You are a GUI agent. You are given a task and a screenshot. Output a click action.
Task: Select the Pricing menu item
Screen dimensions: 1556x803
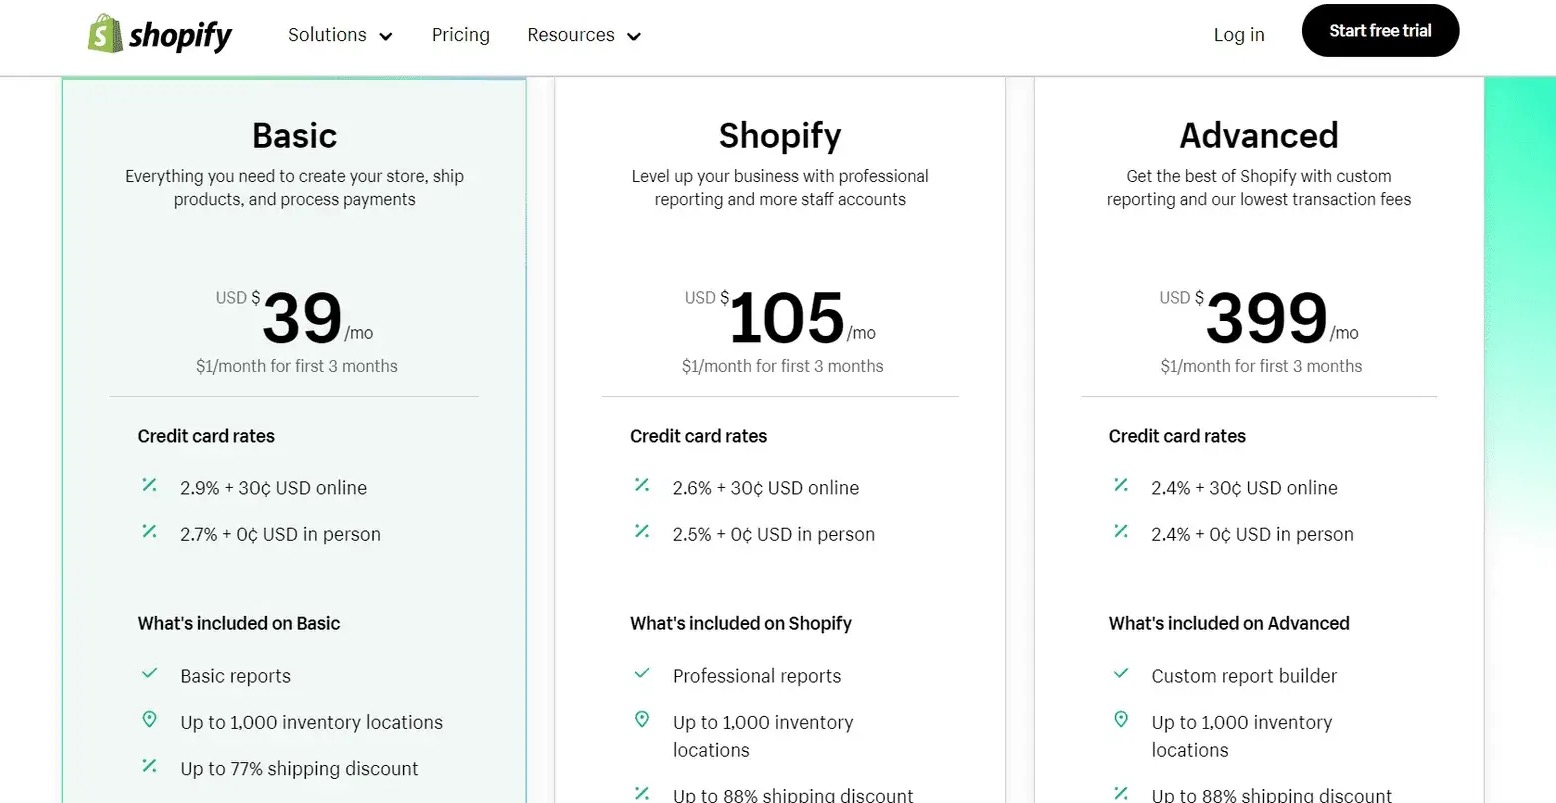pyautogui.click(x=460, y=35)
